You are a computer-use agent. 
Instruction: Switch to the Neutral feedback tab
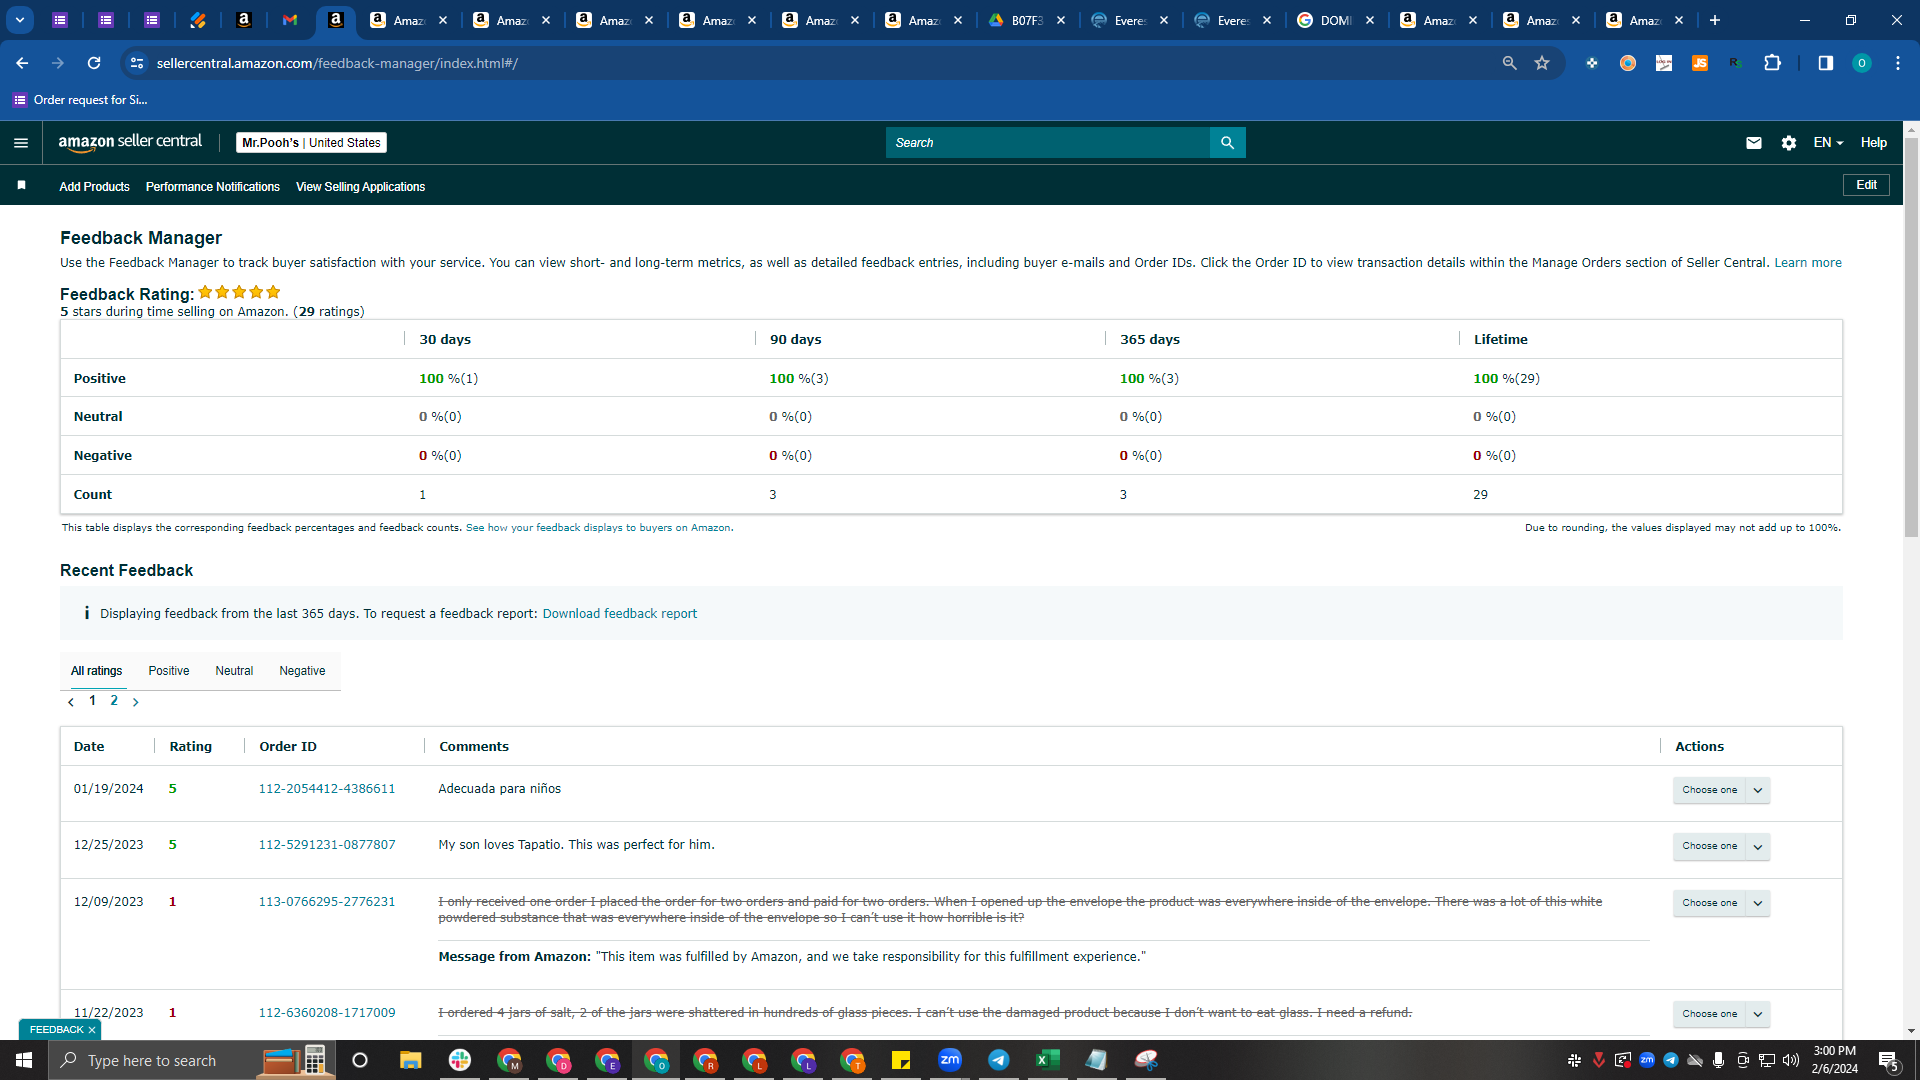[x=234, y=671]
